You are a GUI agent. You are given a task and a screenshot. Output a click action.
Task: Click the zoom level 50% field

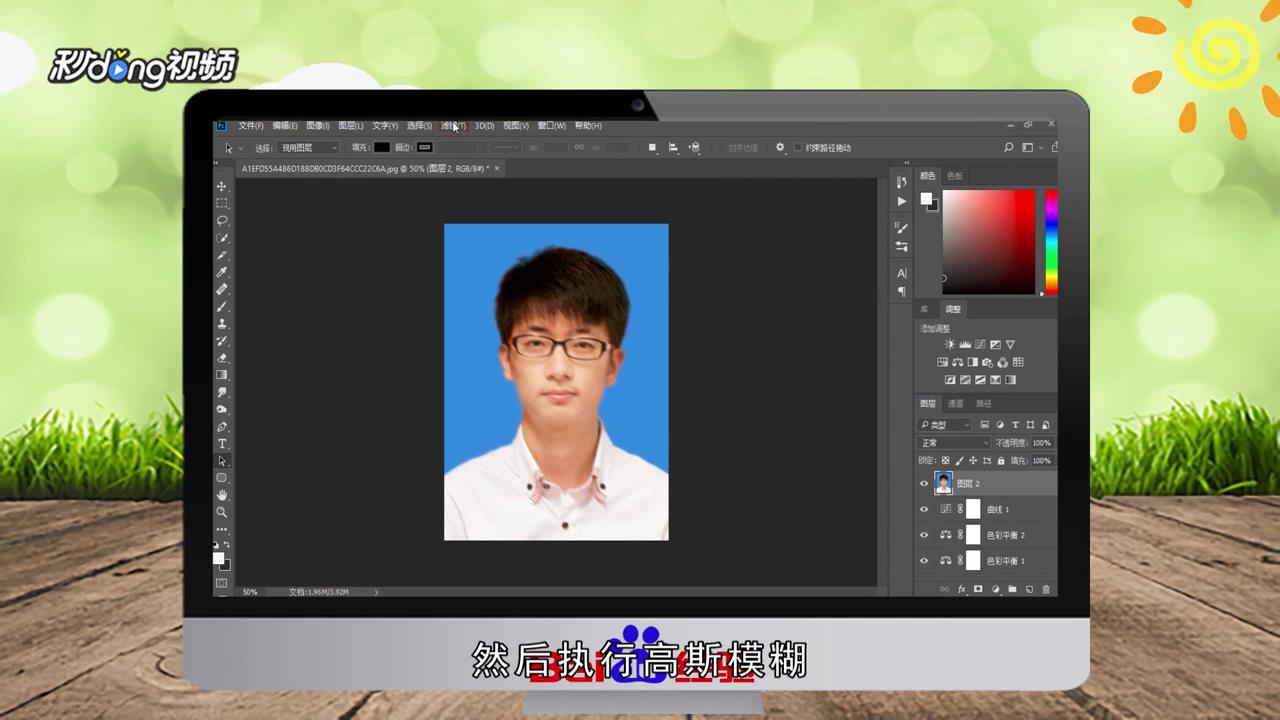coord(250,592)
